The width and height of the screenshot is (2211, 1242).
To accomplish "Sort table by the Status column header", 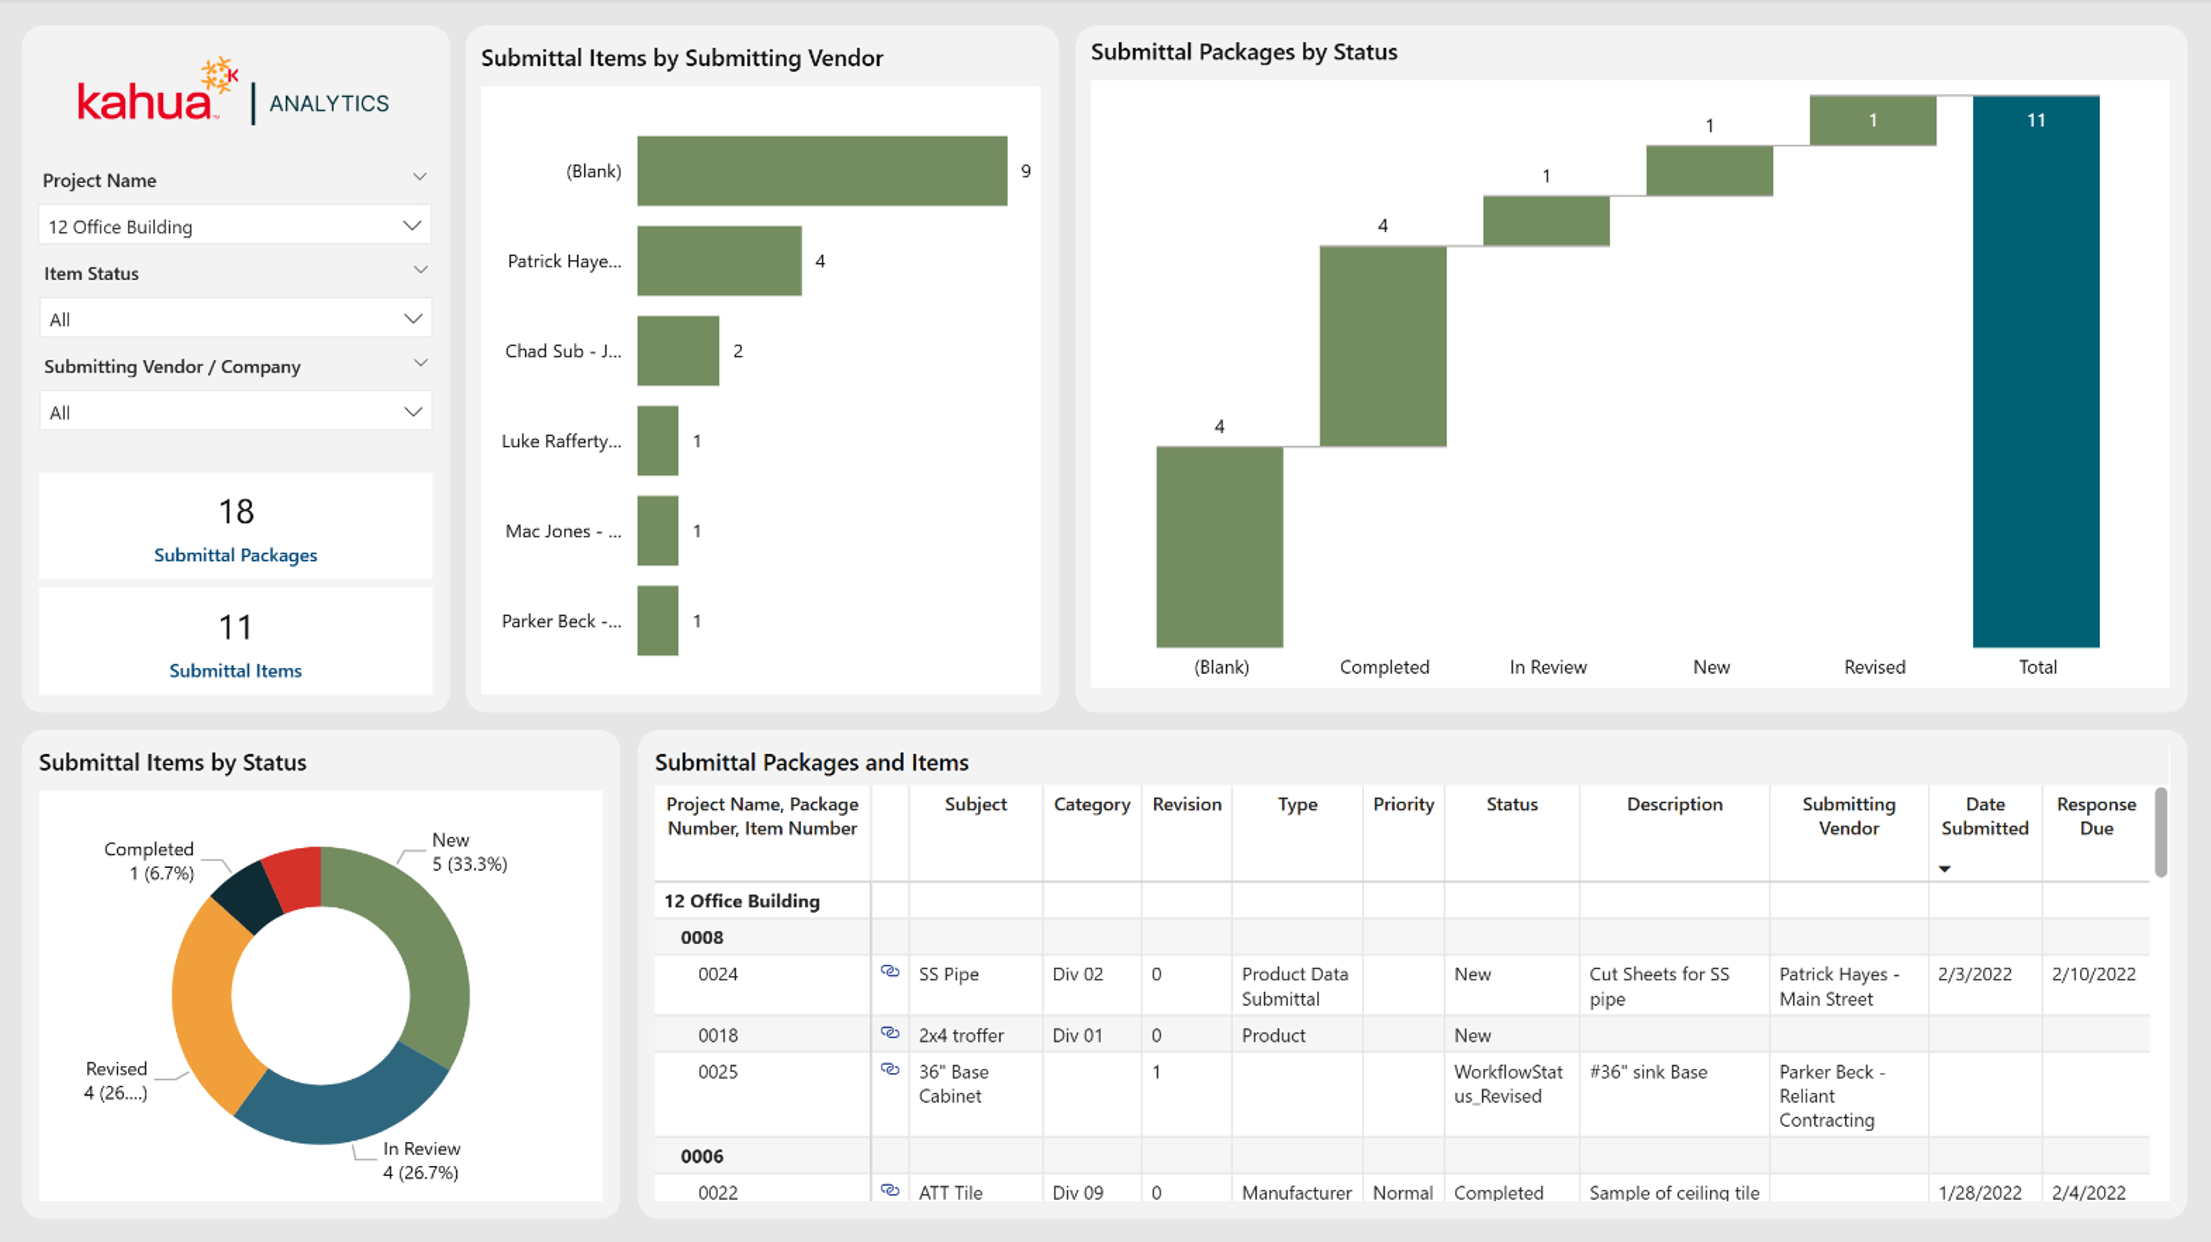I will click(1511, 804).
